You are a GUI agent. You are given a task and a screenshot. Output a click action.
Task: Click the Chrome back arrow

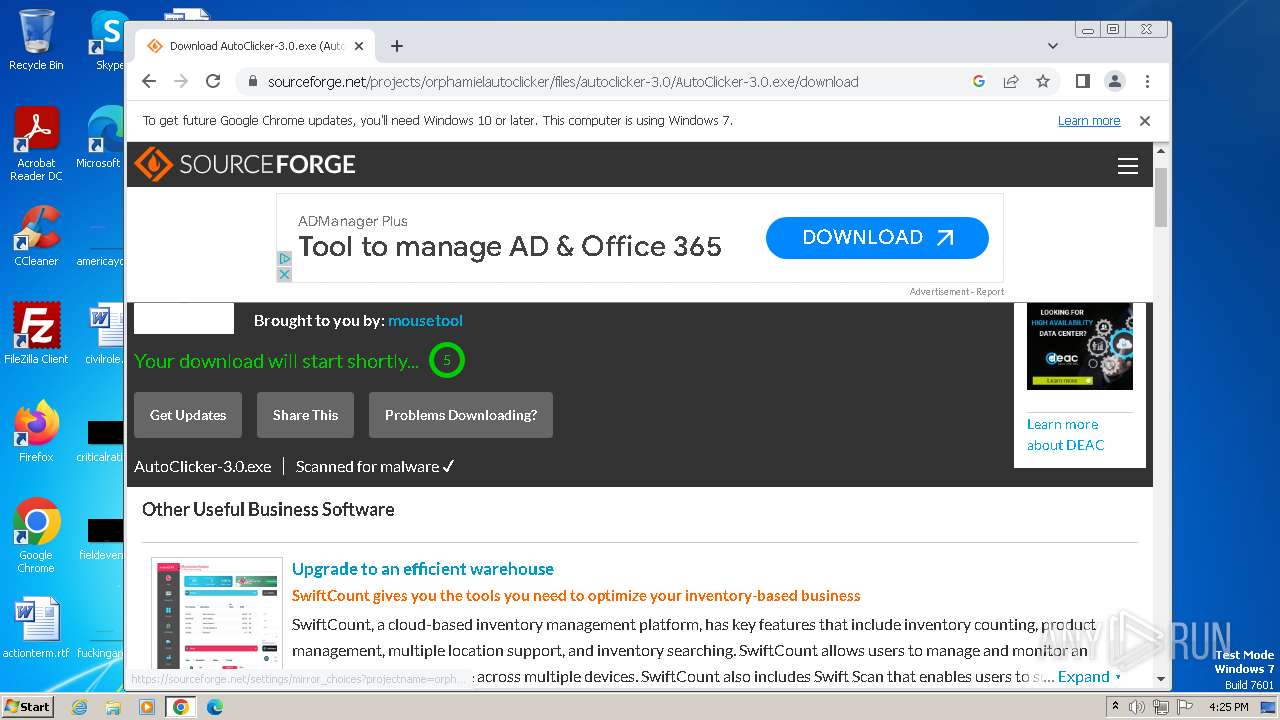149,82
